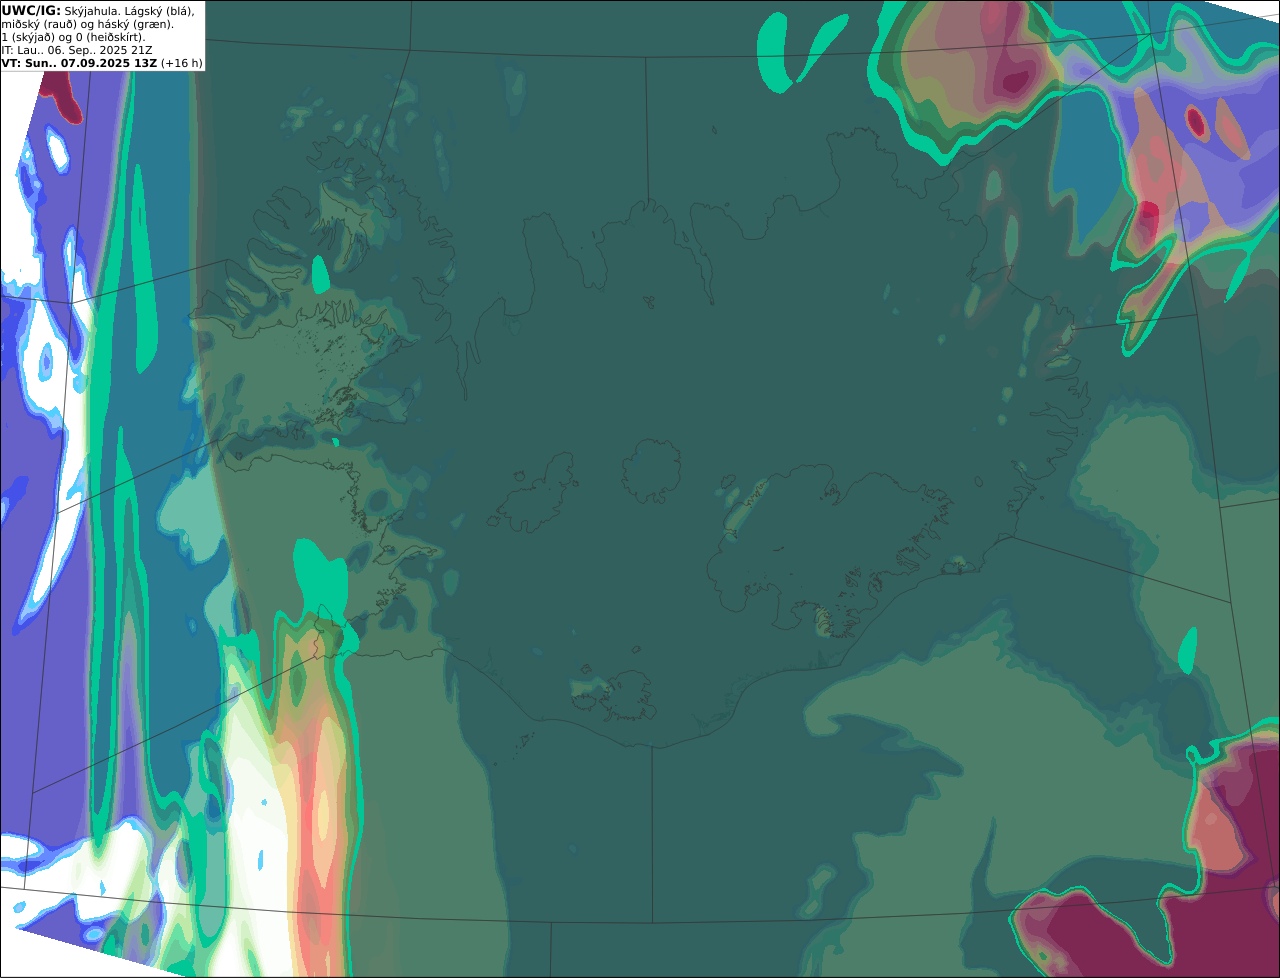Click the "VT: Sun.. 07.09.2025 13Z" valid time
Screen dimensions: 1280x978
point(80,63)
